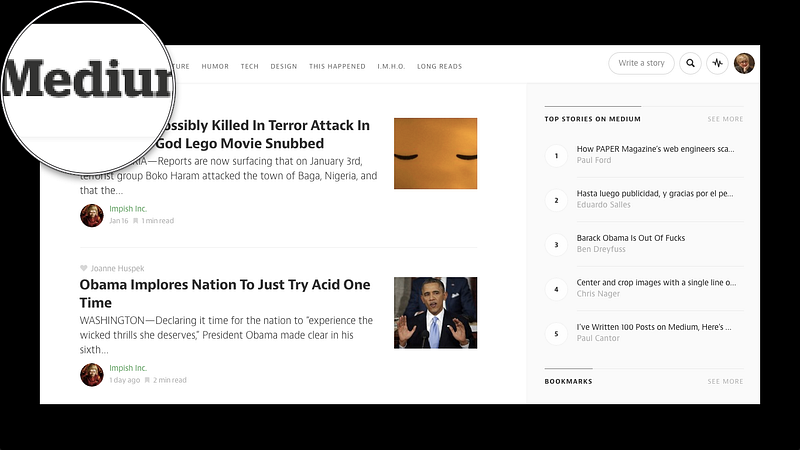Click See More beside Top Stories
The height and width of the screenshot is (450, 800).
pyautogui.click(x=725, y=119)
